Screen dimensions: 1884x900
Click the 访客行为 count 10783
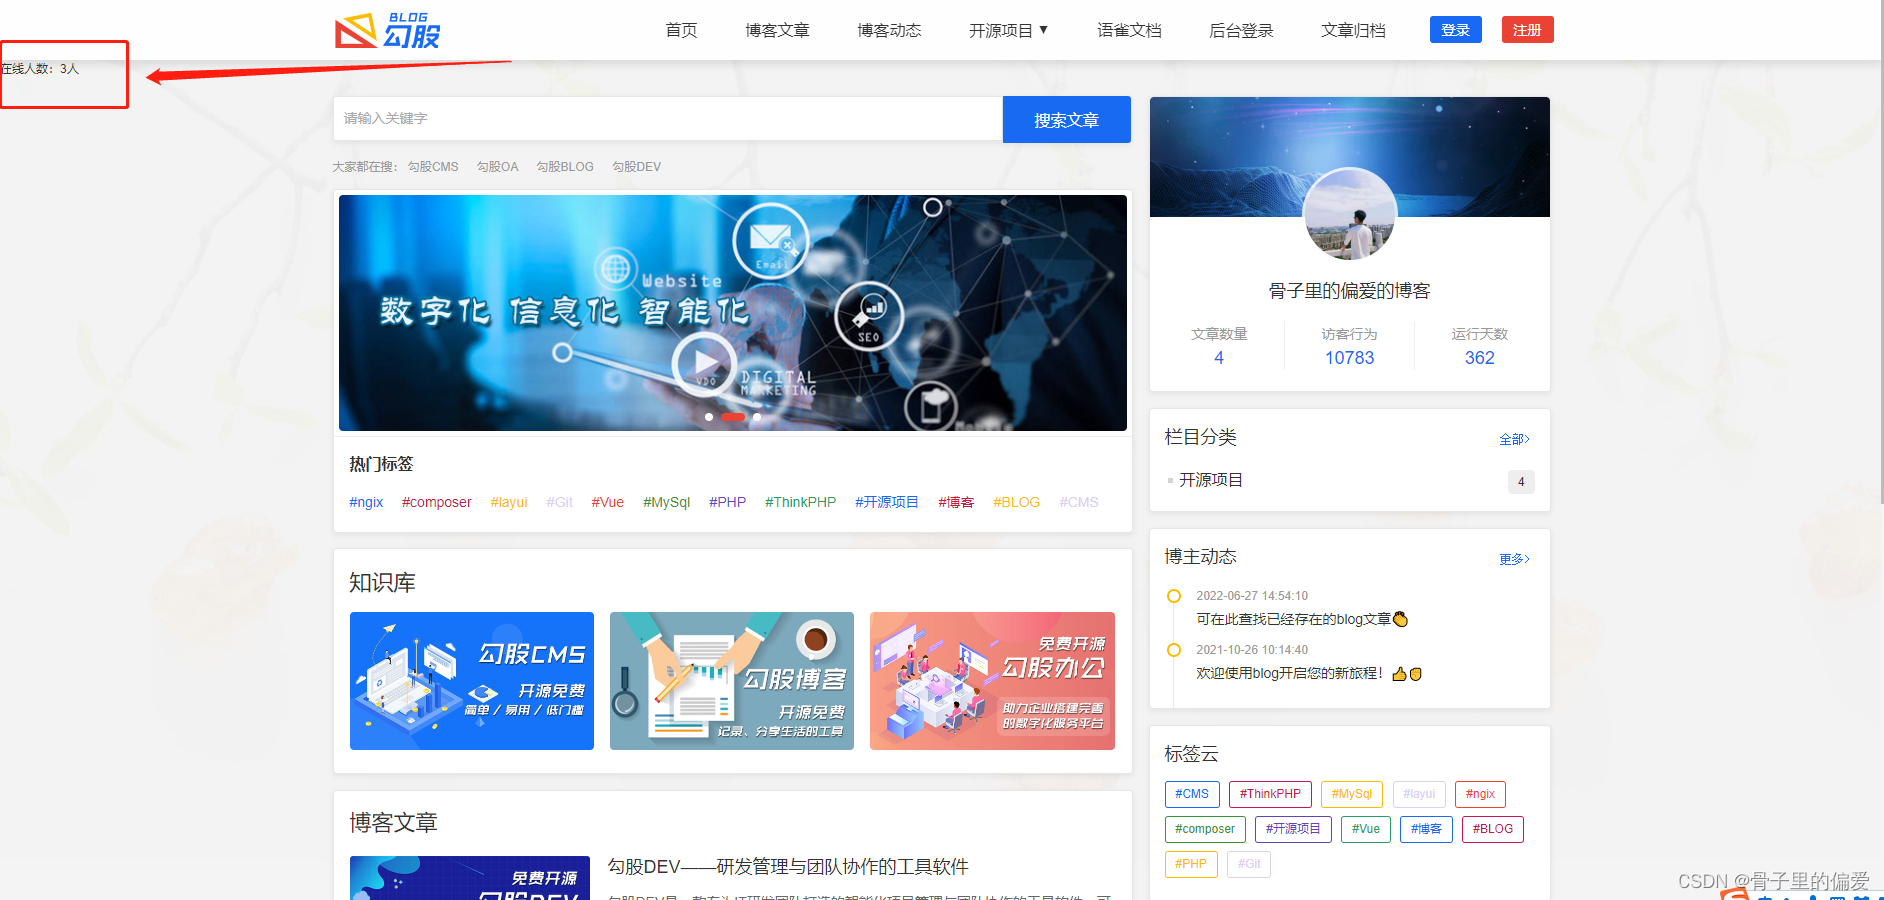[1349, 358]
